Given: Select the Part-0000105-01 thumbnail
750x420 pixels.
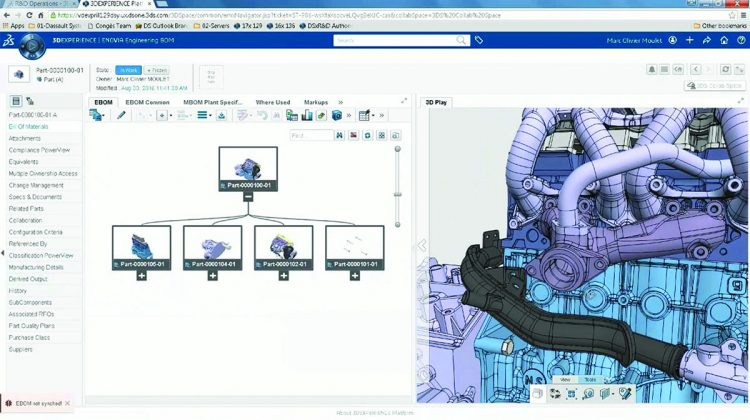Looking at the screenshot, I should coord(142,248).
